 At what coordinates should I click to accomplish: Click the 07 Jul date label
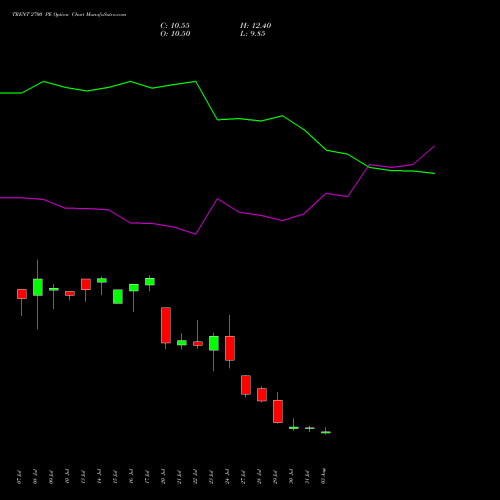(x=19, y=477)
